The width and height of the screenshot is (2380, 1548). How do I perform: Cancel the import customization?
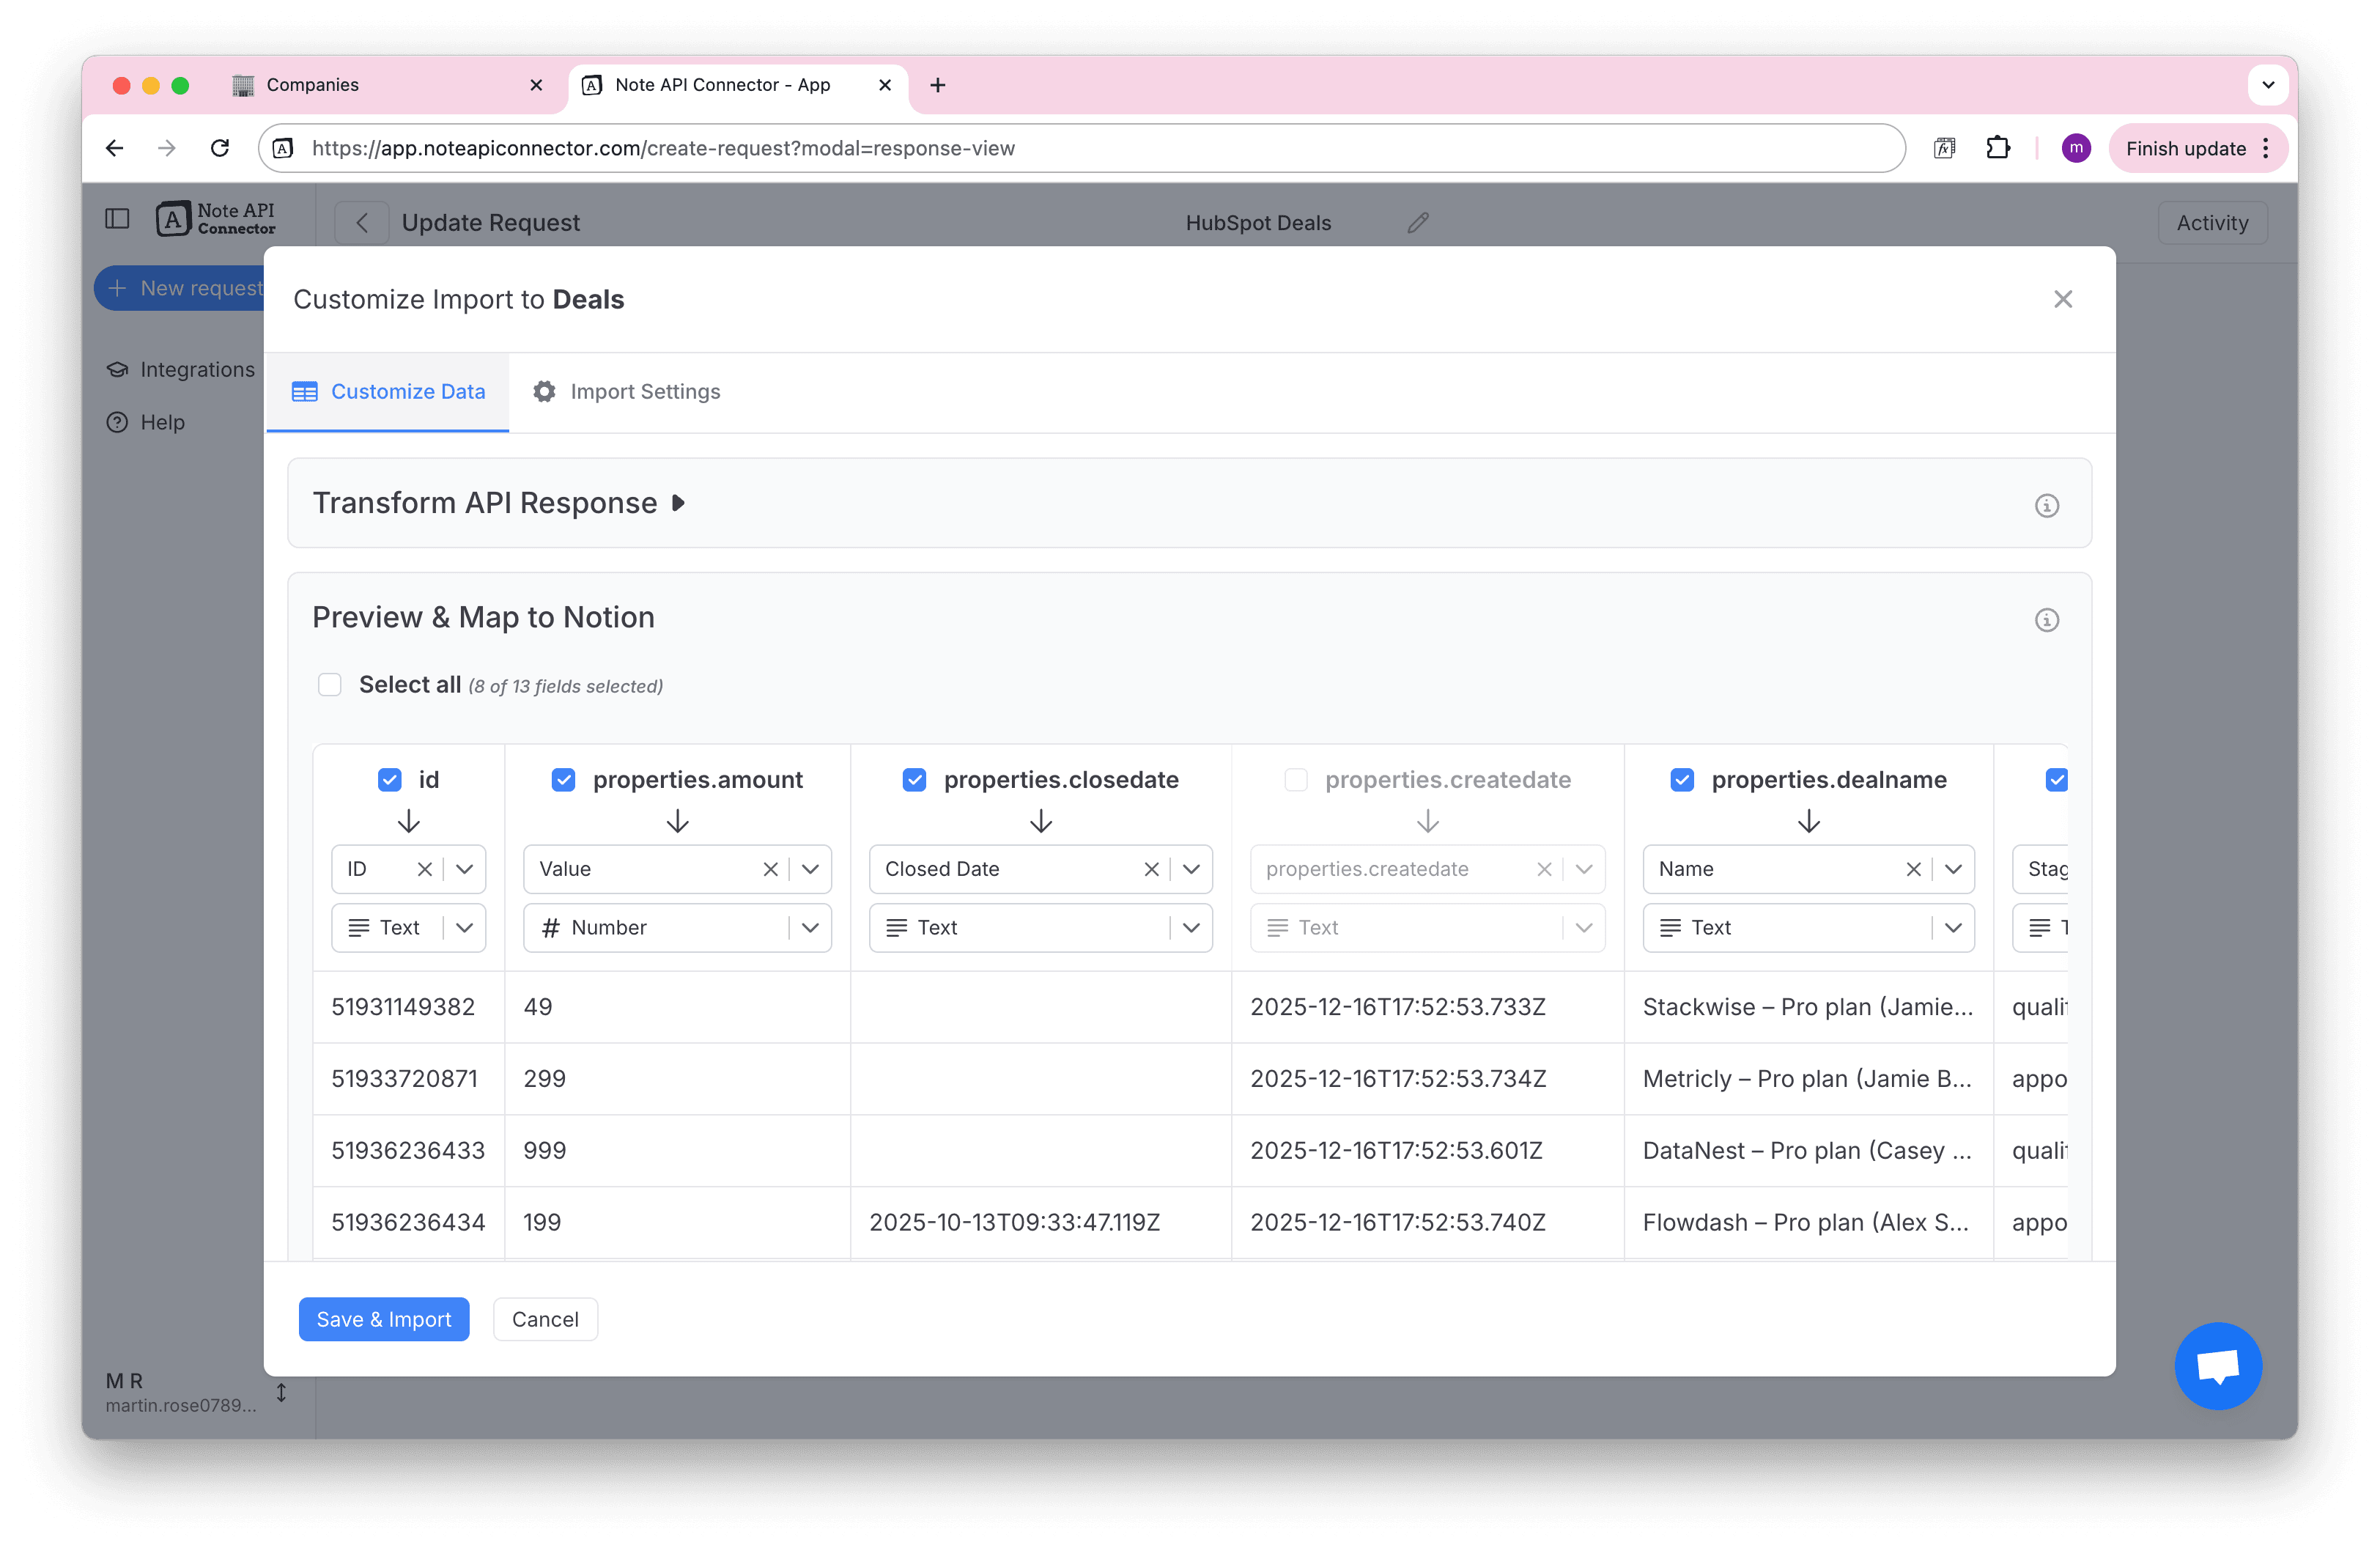(x=545, y=1319)
